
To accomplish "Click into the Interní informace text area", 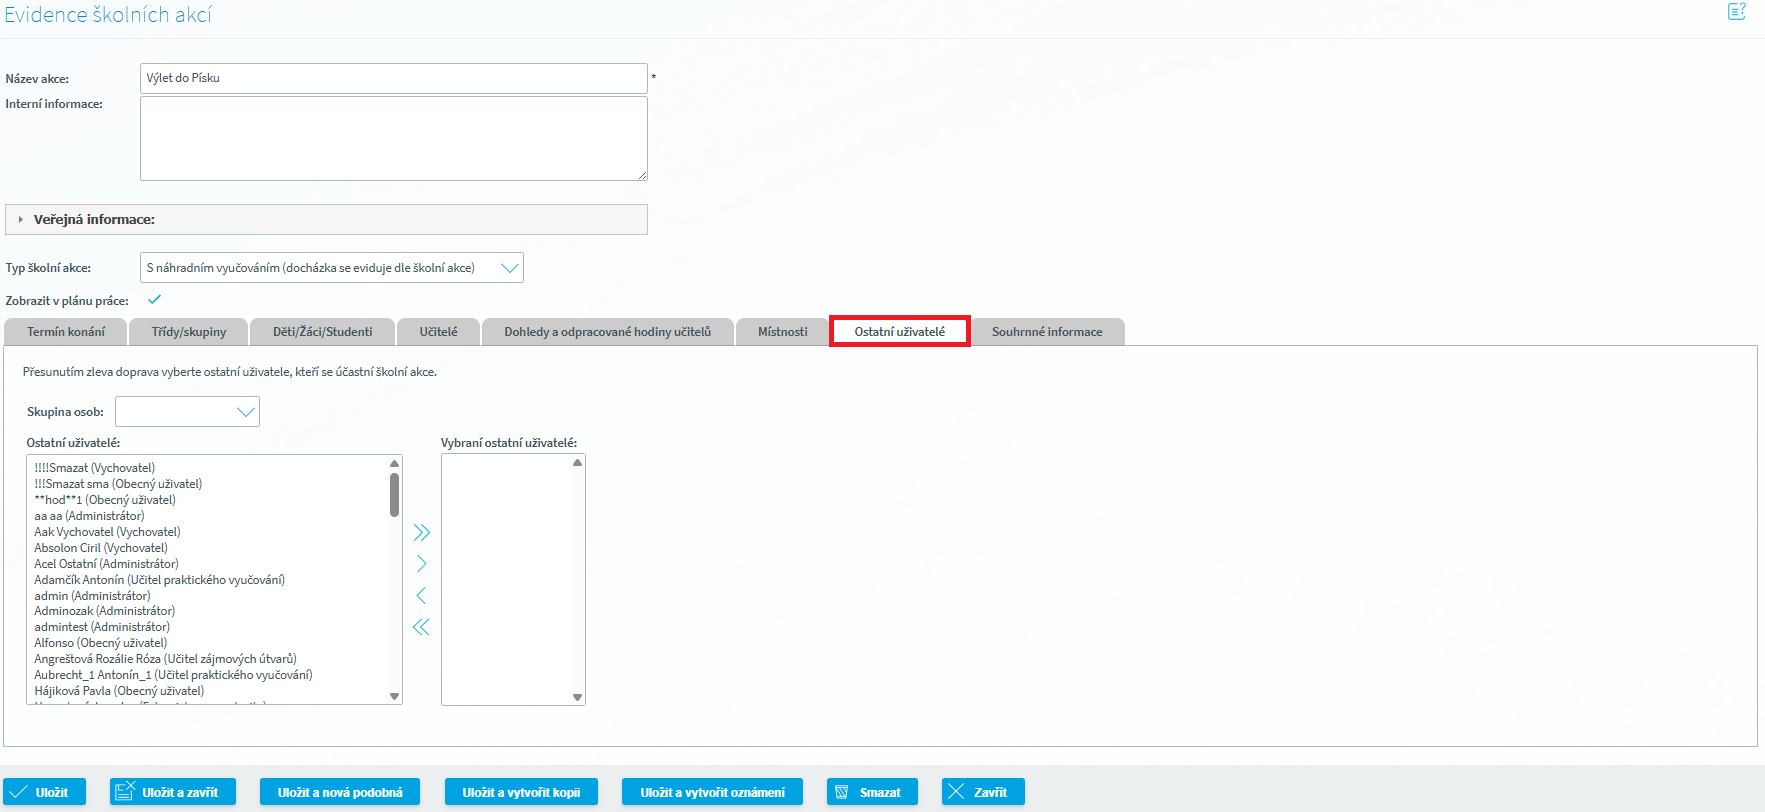I will click(x=393, y=138).
